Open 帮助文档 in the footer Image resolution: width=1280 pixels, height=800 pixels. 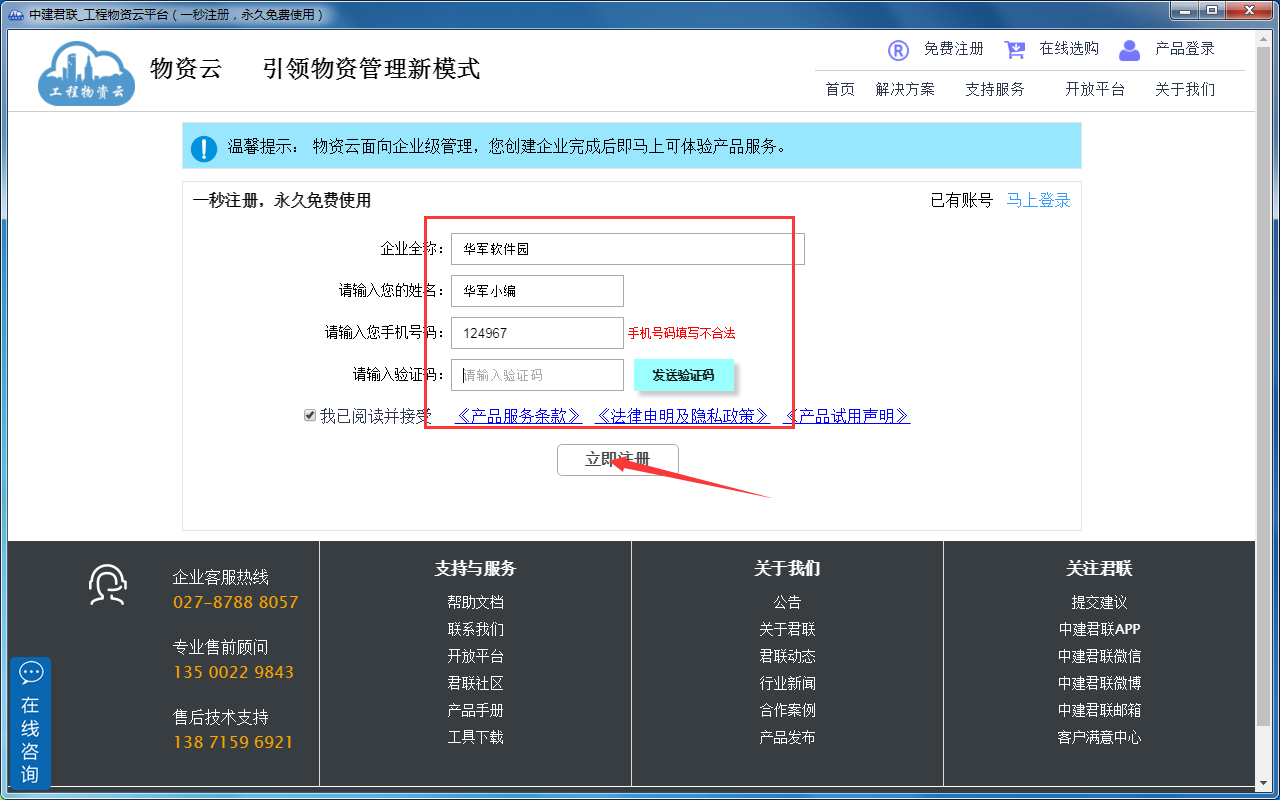(x=475, y=602)
